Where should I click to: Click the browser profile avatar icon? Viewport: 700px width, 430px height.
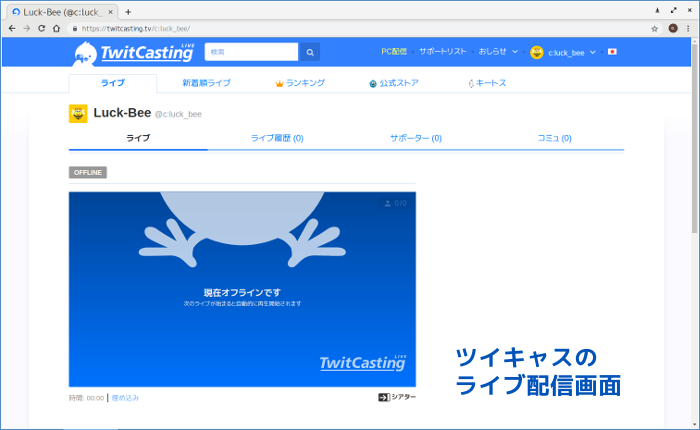pos(673,29)
